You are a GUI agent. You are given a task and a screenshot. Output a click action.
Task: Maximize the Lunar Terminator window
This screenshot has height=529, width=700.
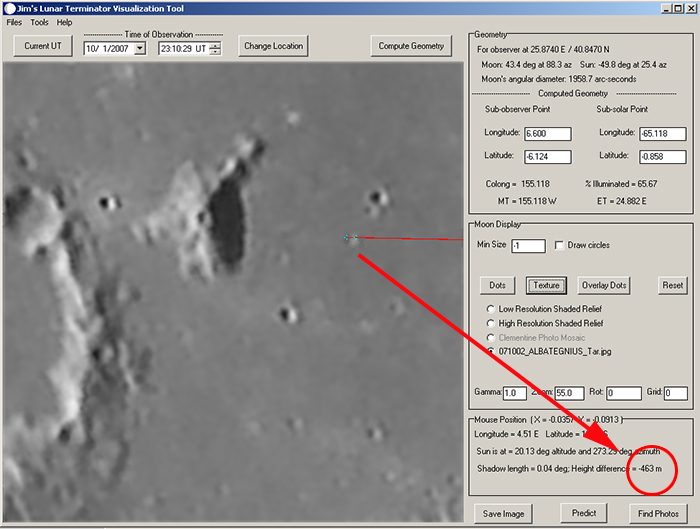[x=678, y=8]
